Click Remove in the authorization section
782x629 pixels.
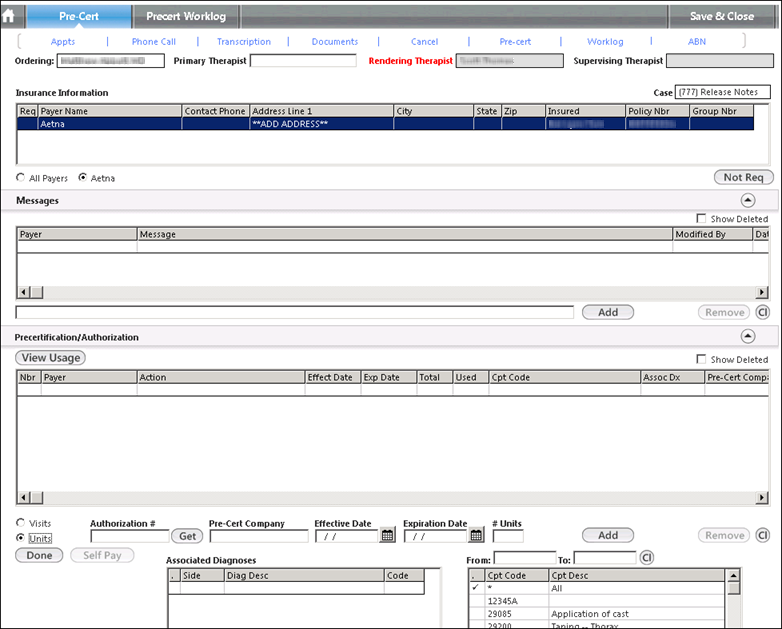click(724, 536)
